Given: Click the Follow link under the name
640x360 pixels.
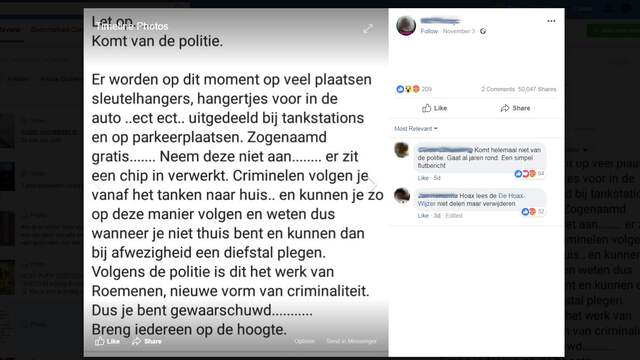Looking at the screenshot, I should pos(429,31).
